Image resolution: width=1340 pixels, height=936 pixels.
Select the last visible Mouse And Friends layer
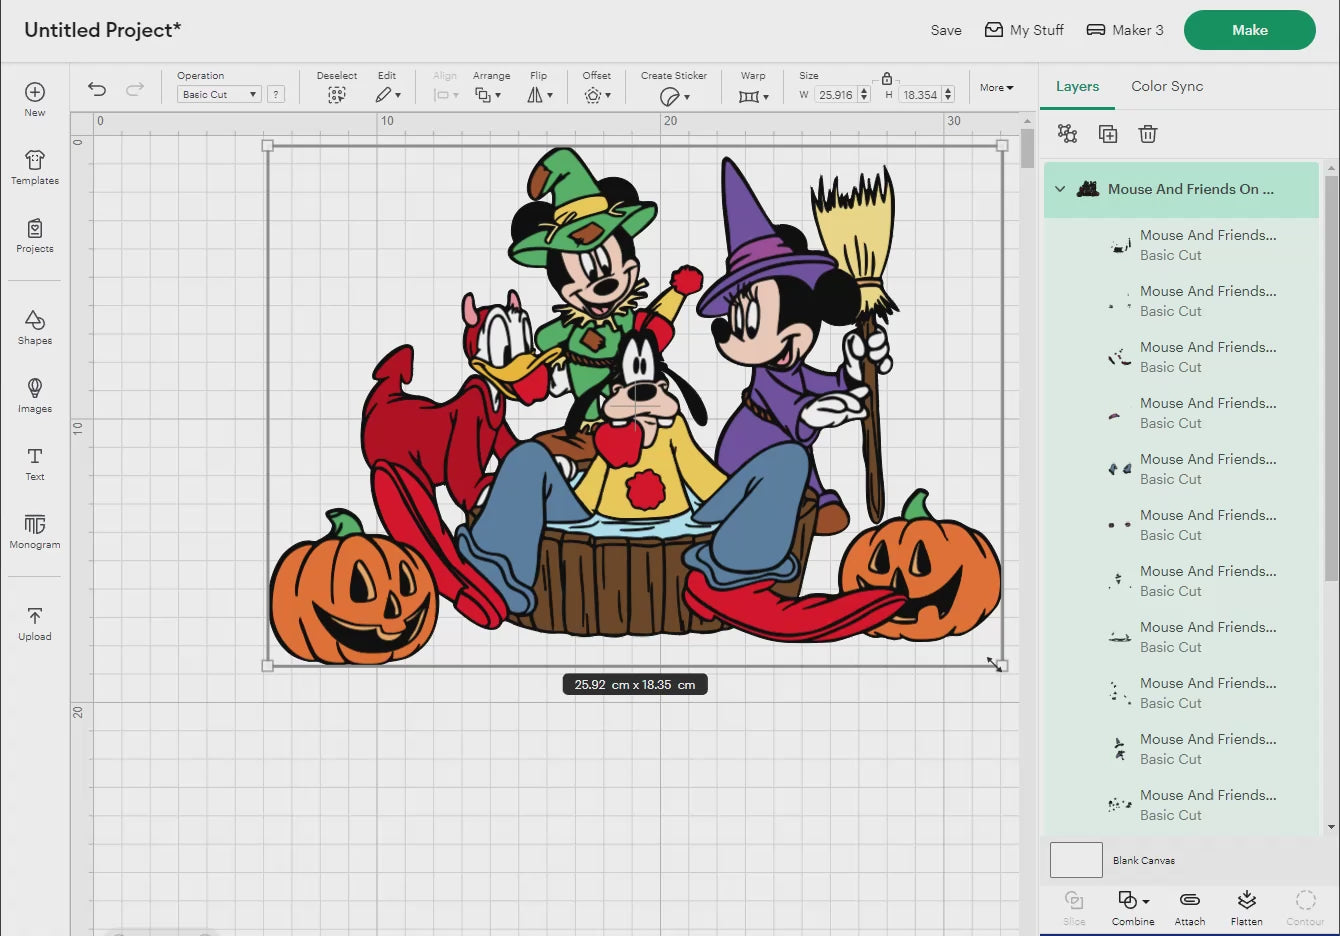point(1181,805)
